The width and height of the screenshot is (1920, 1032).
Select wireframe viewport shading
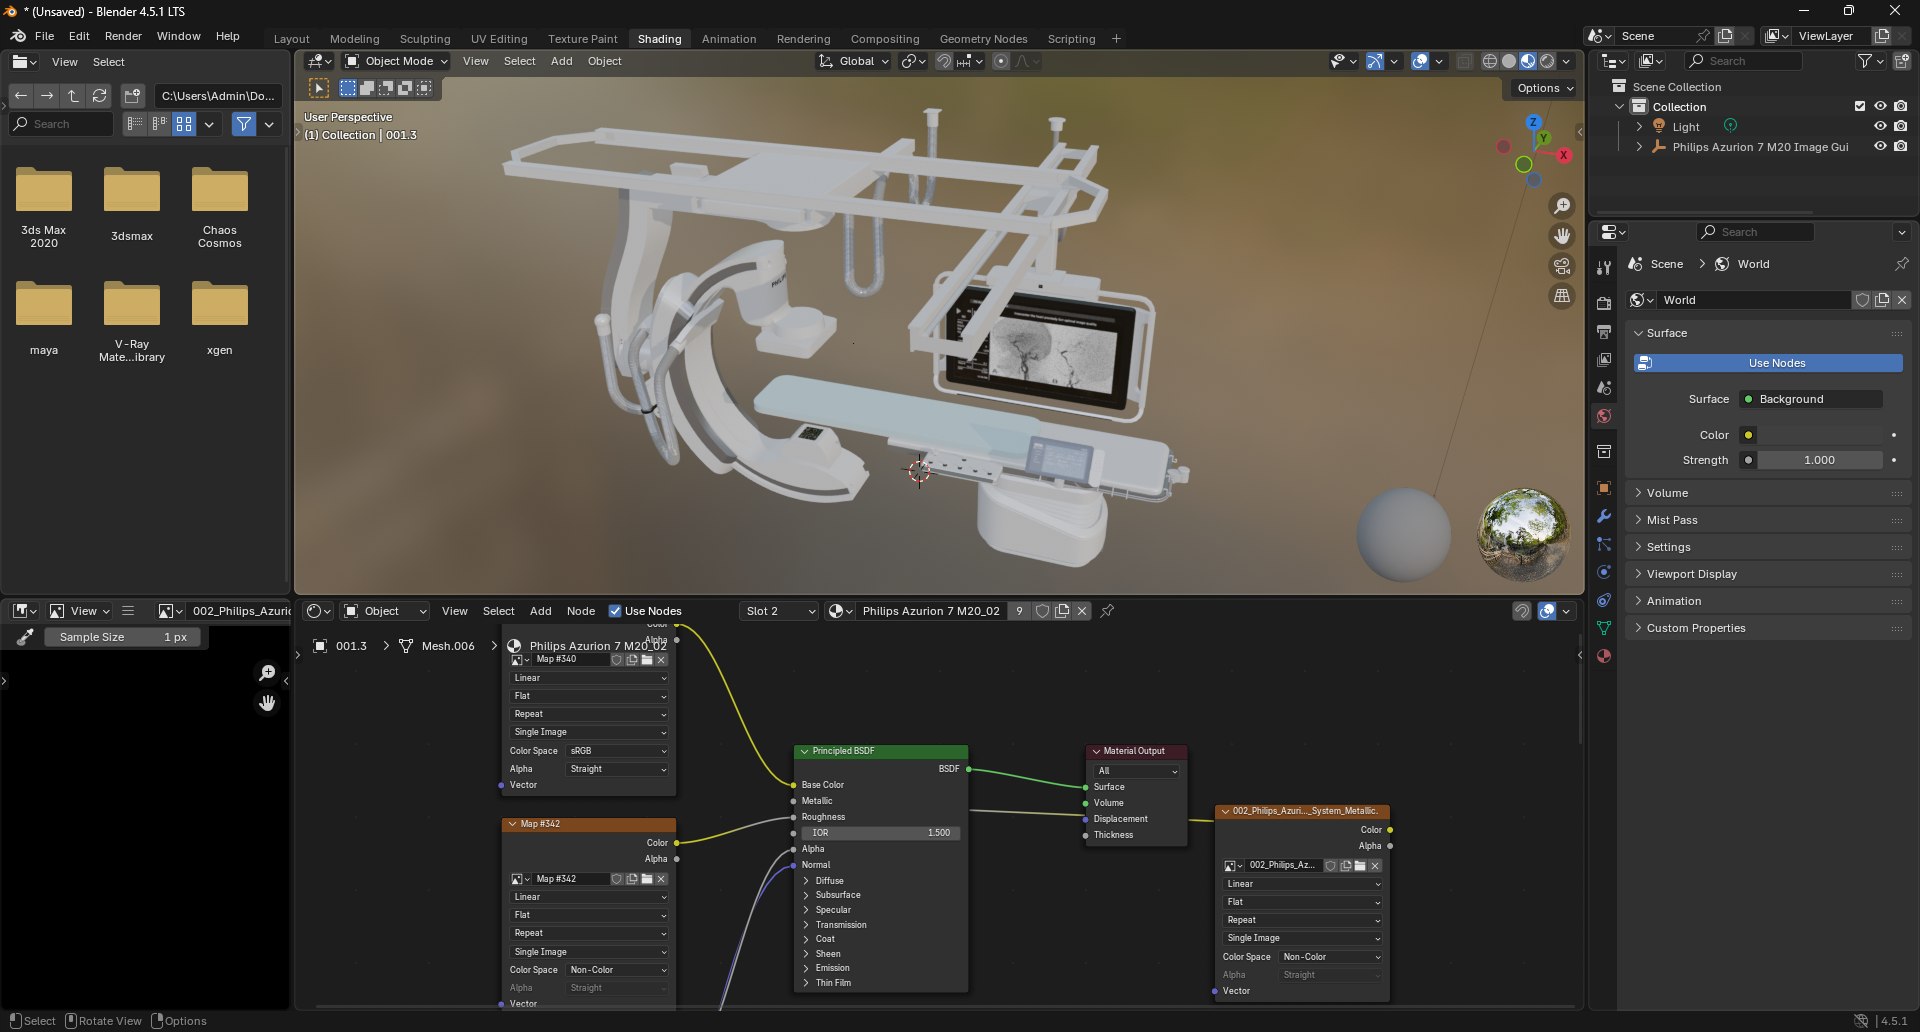1490,61
